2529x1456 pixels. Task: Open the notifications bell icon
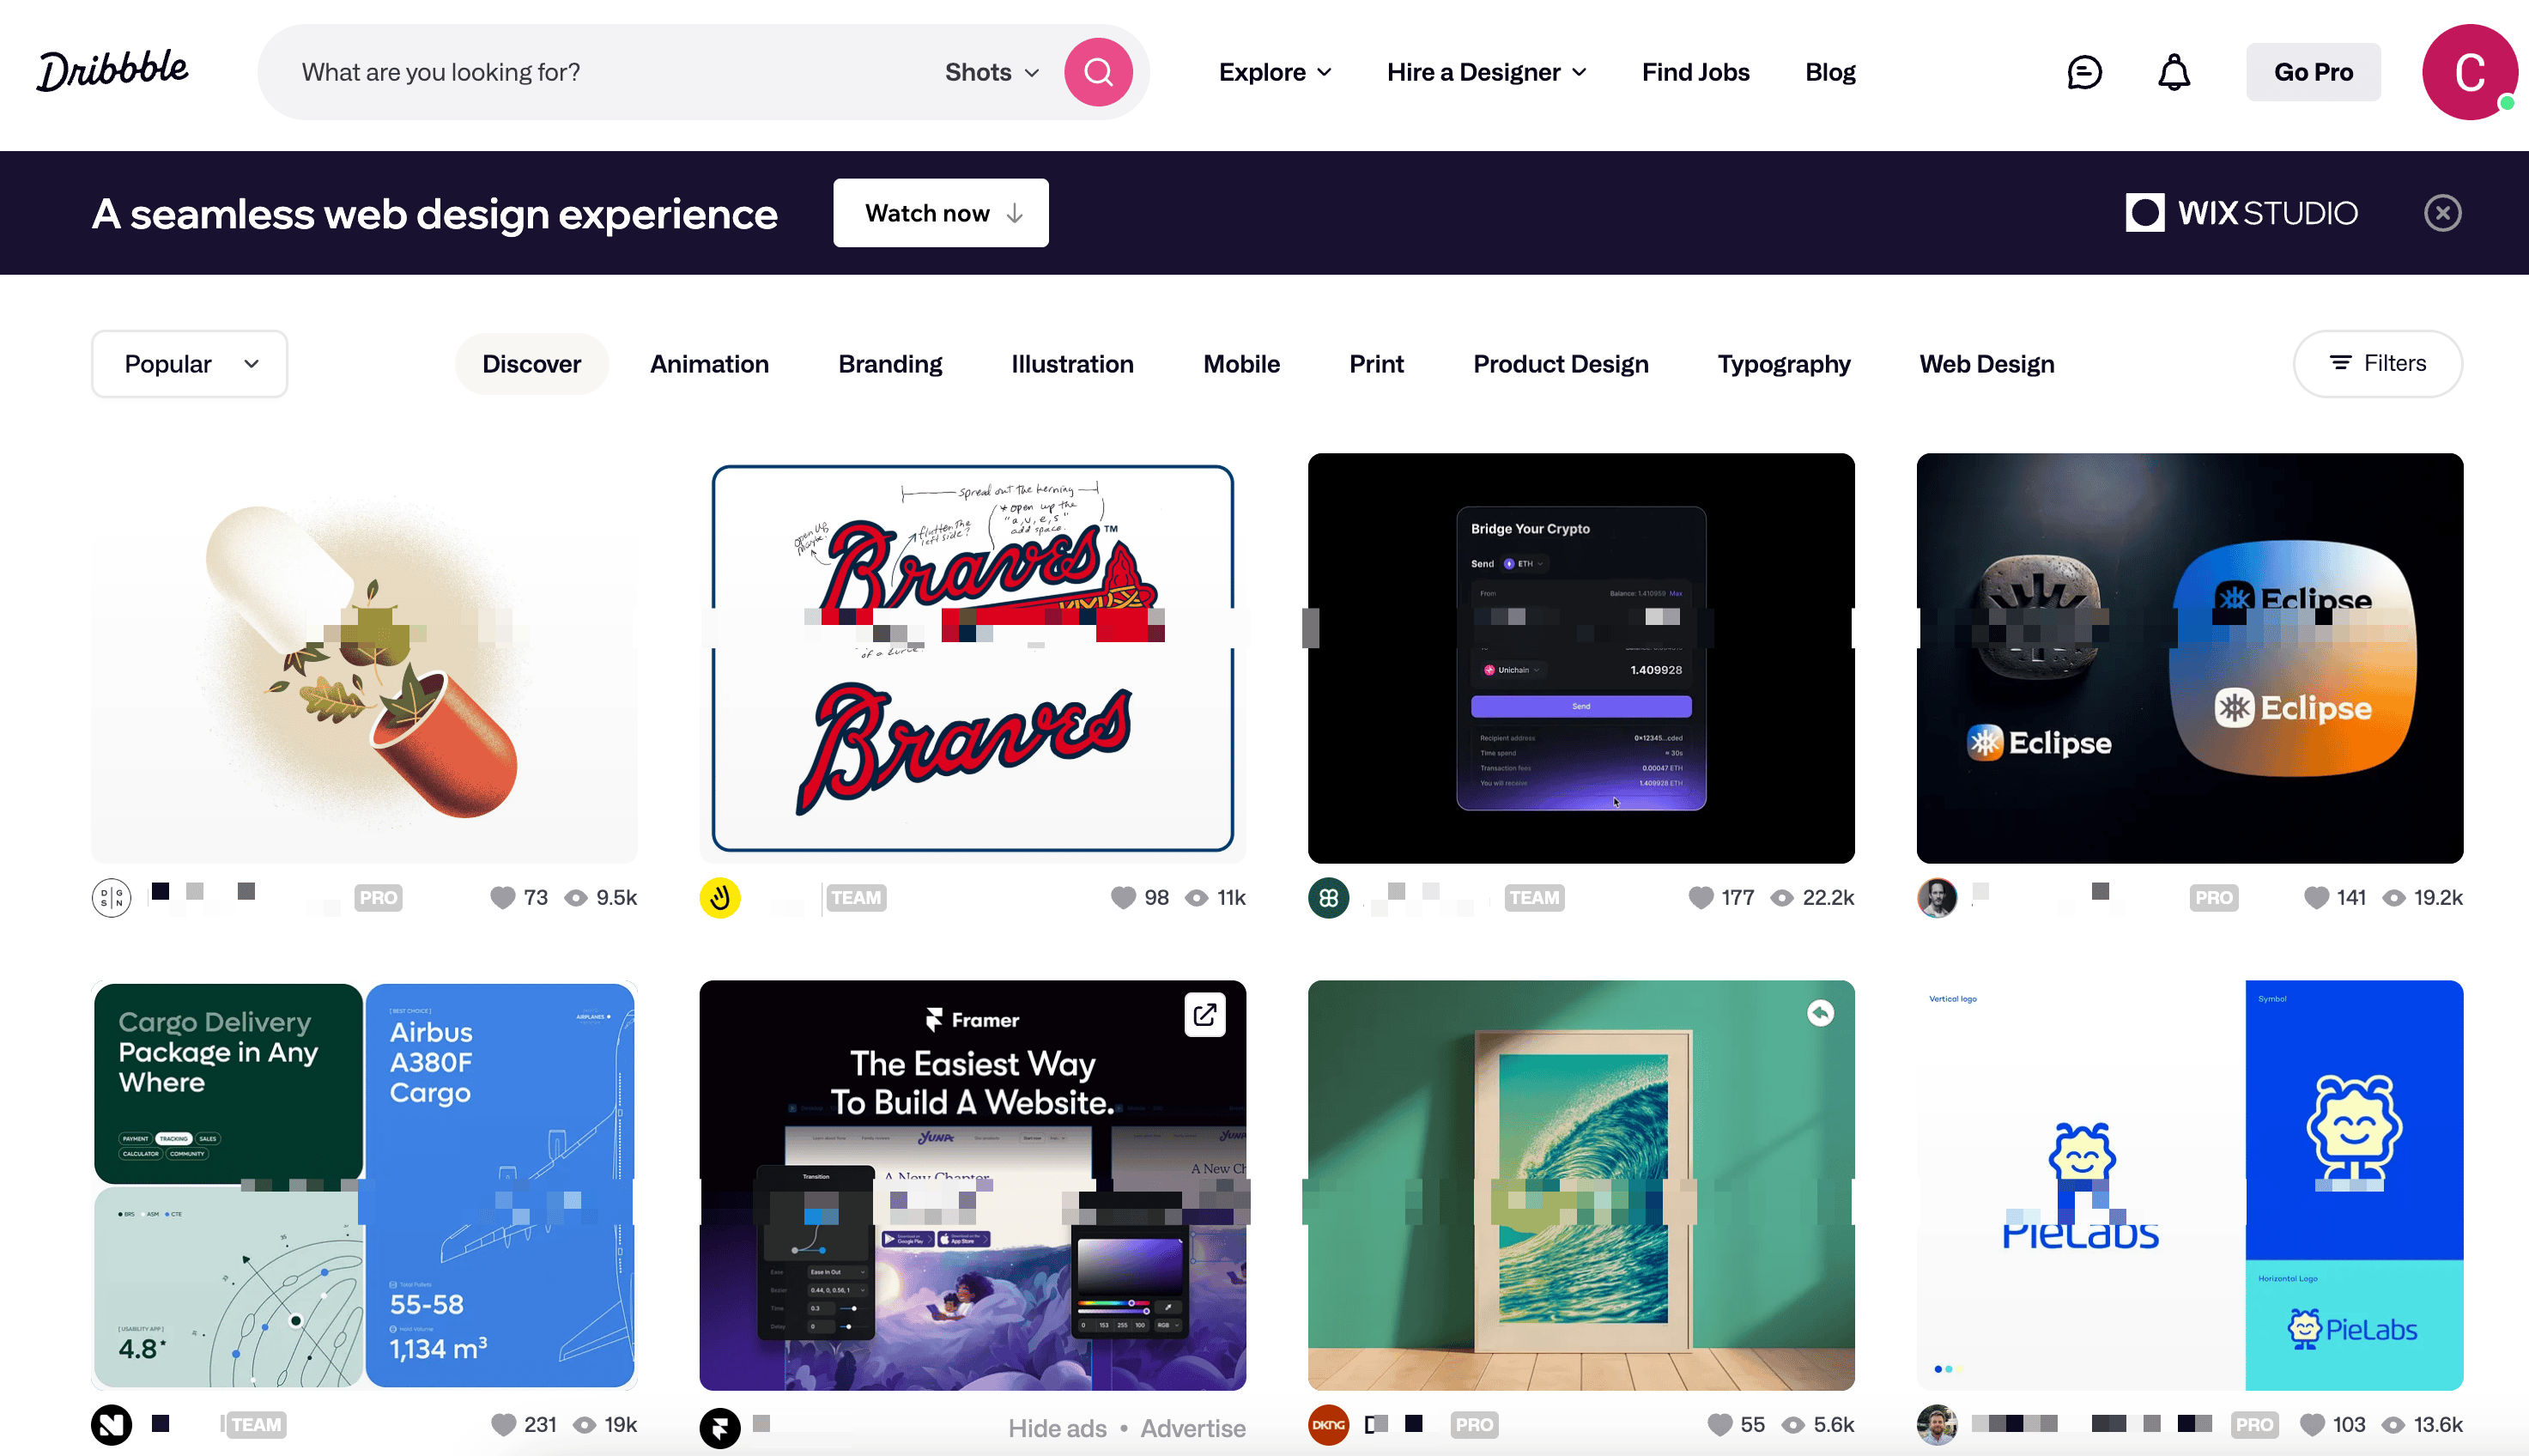click(2173, 72)
